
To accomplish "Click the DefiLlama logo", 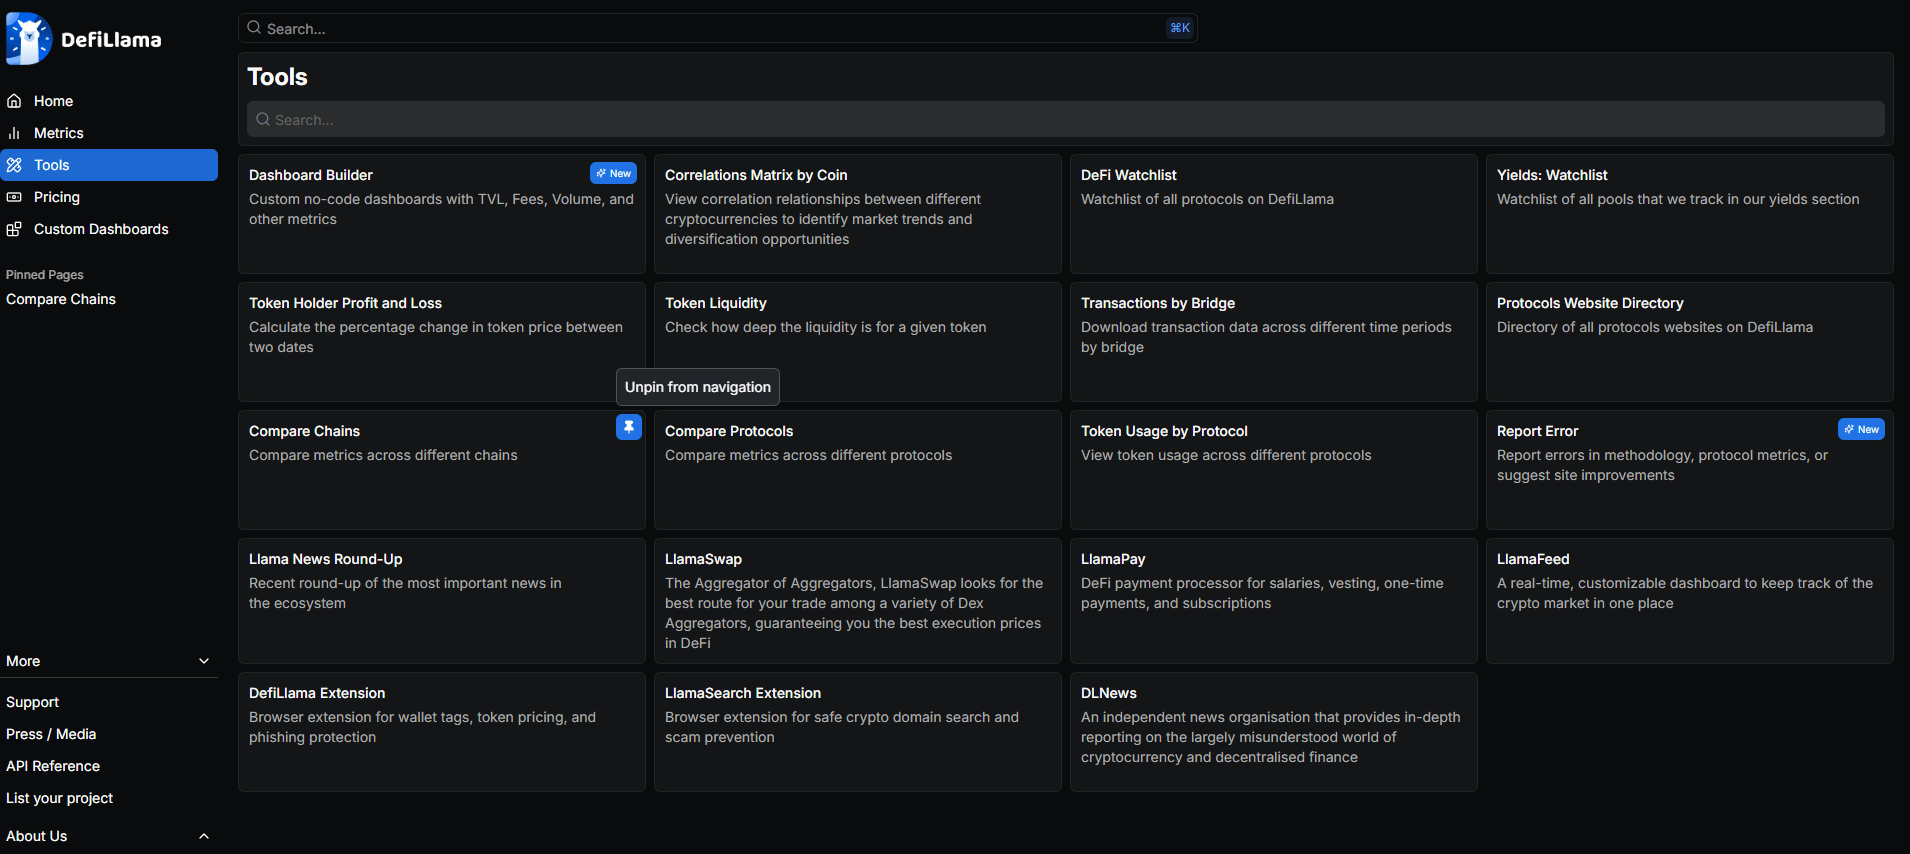I will pyautogui.click(x=84, y=39).
